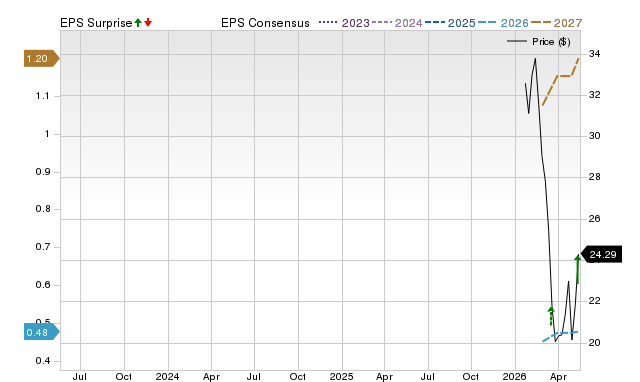Click the dashed green surprise arrow near 22

[x=551, y=316]
